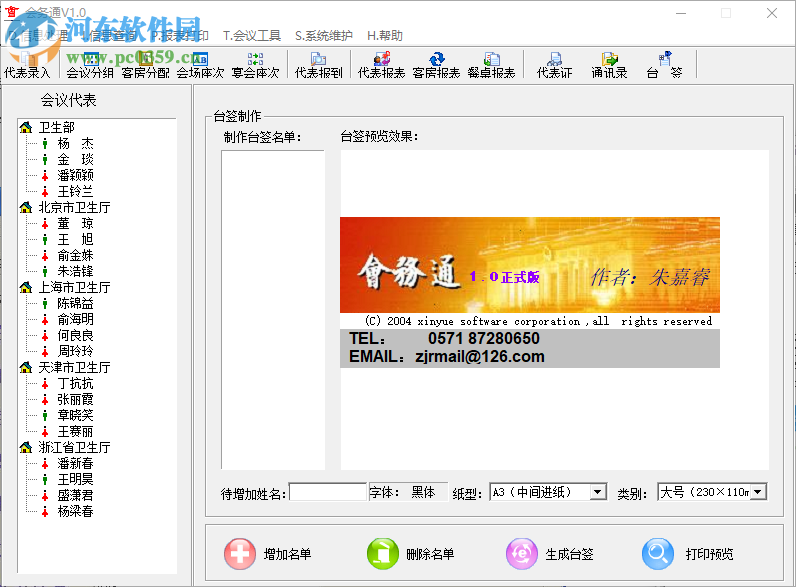Select delegate 潘新春 in the tree
Screen dimensions: 796x587
75,463
